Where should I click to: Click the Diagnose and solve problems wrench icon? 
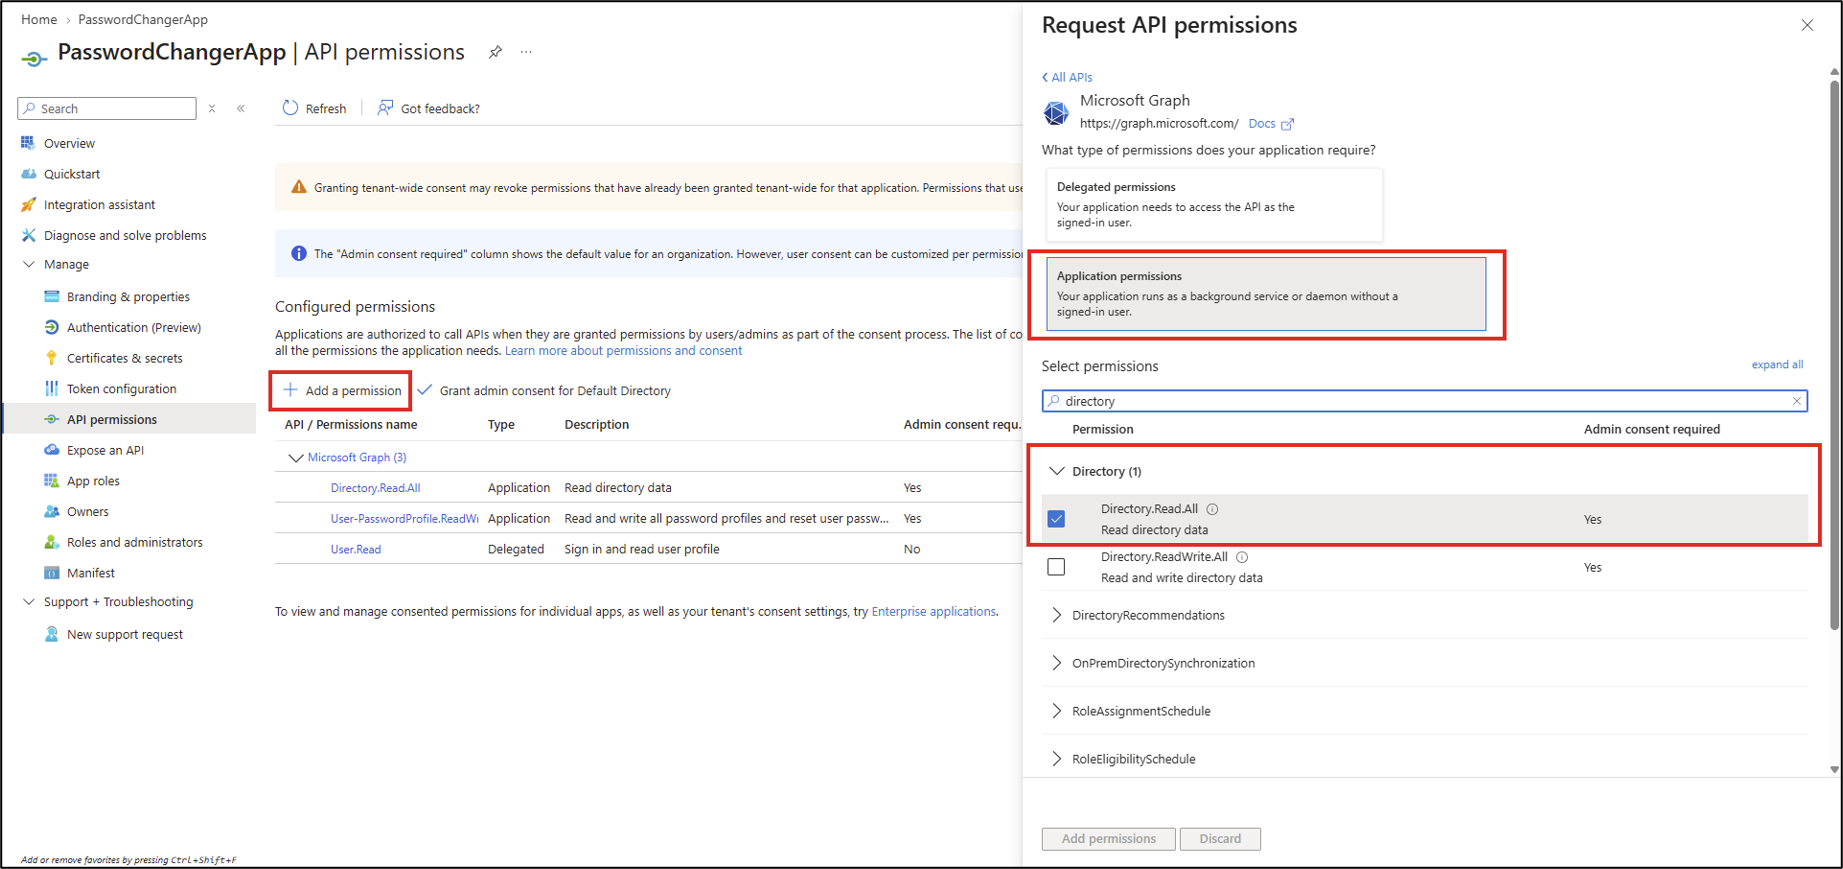[x=28, y=235]
